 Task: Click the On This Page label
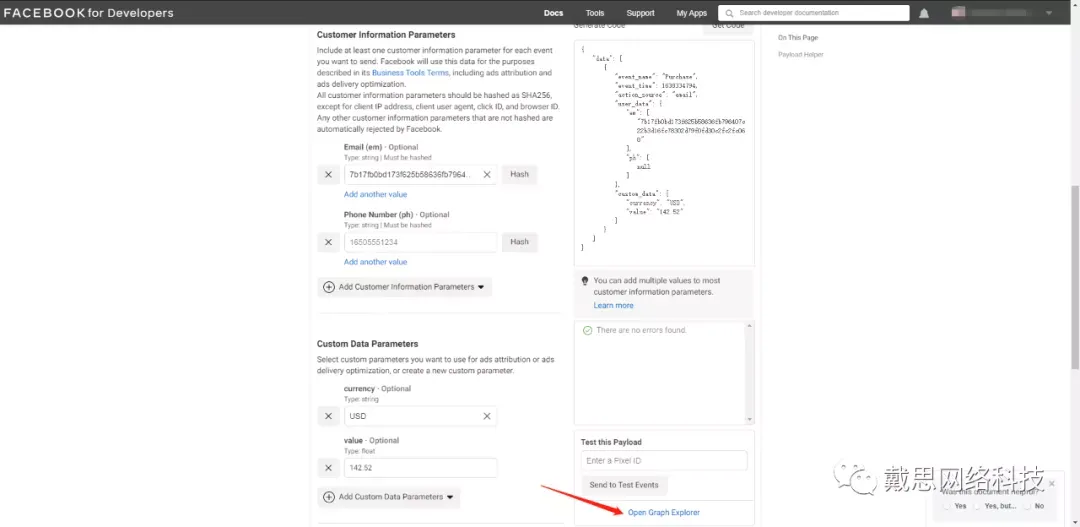pyautogui.click(x=798, y=38)
